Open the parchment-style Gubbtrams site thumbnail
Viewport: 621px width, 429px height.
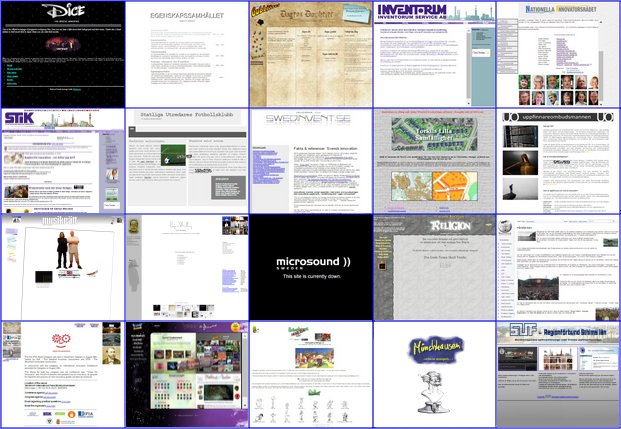click(311, 54)
